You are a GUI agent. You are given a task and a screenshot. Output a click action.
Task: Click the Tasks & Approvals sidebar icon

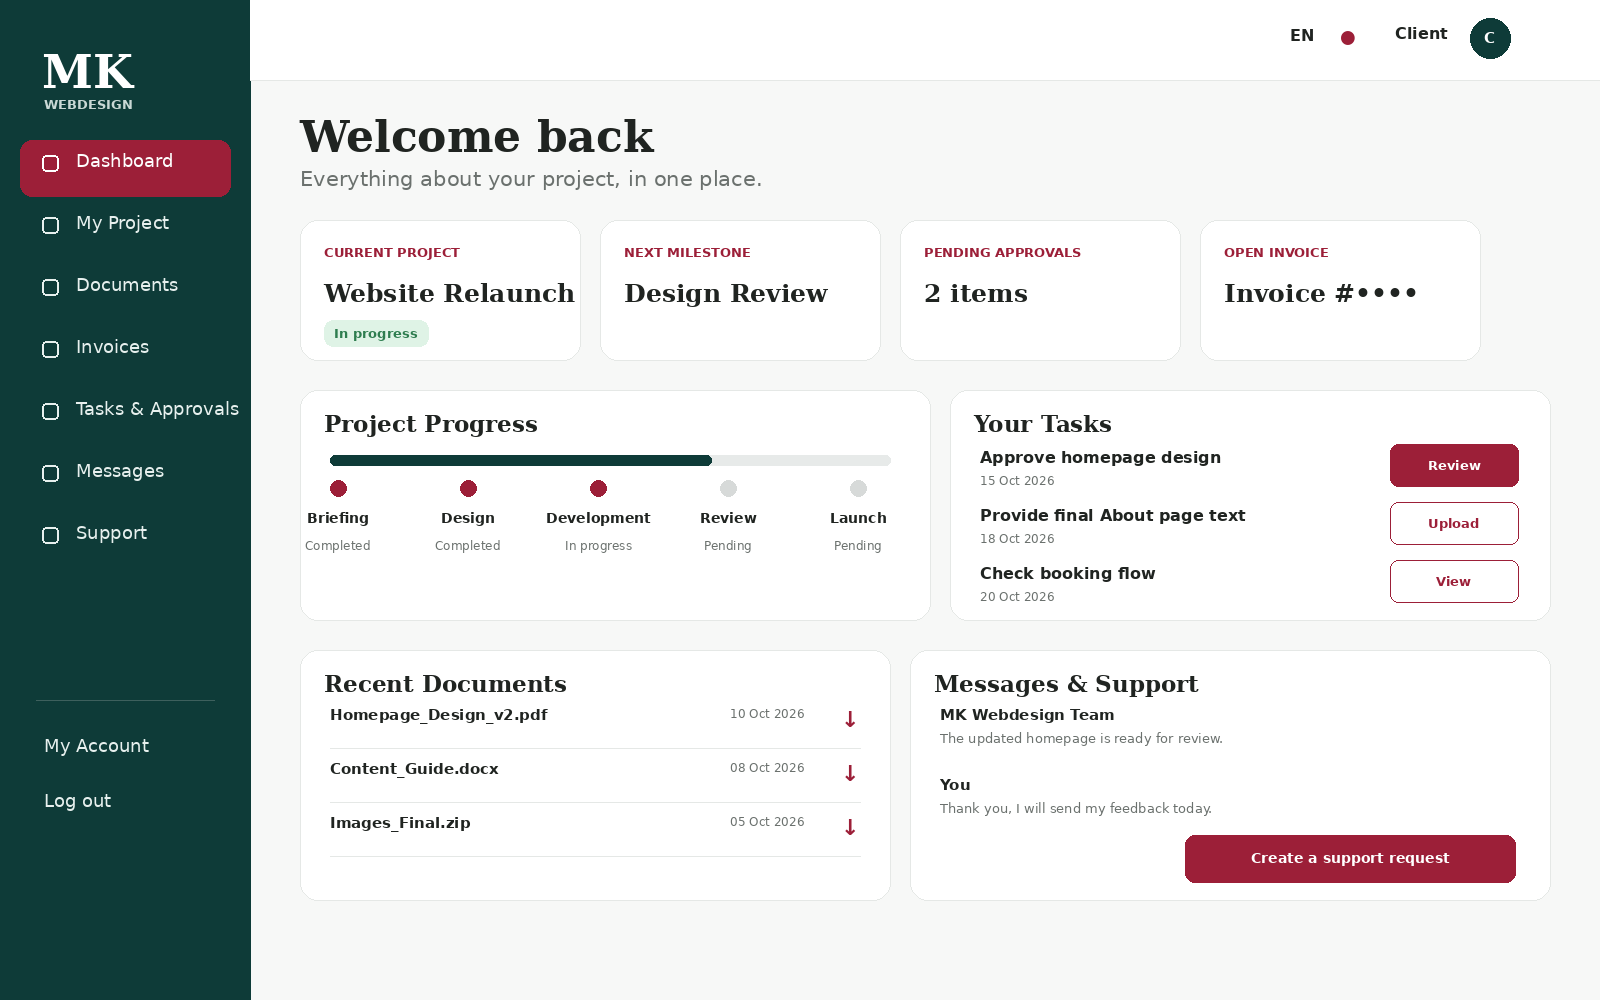(x=51, y=411)
